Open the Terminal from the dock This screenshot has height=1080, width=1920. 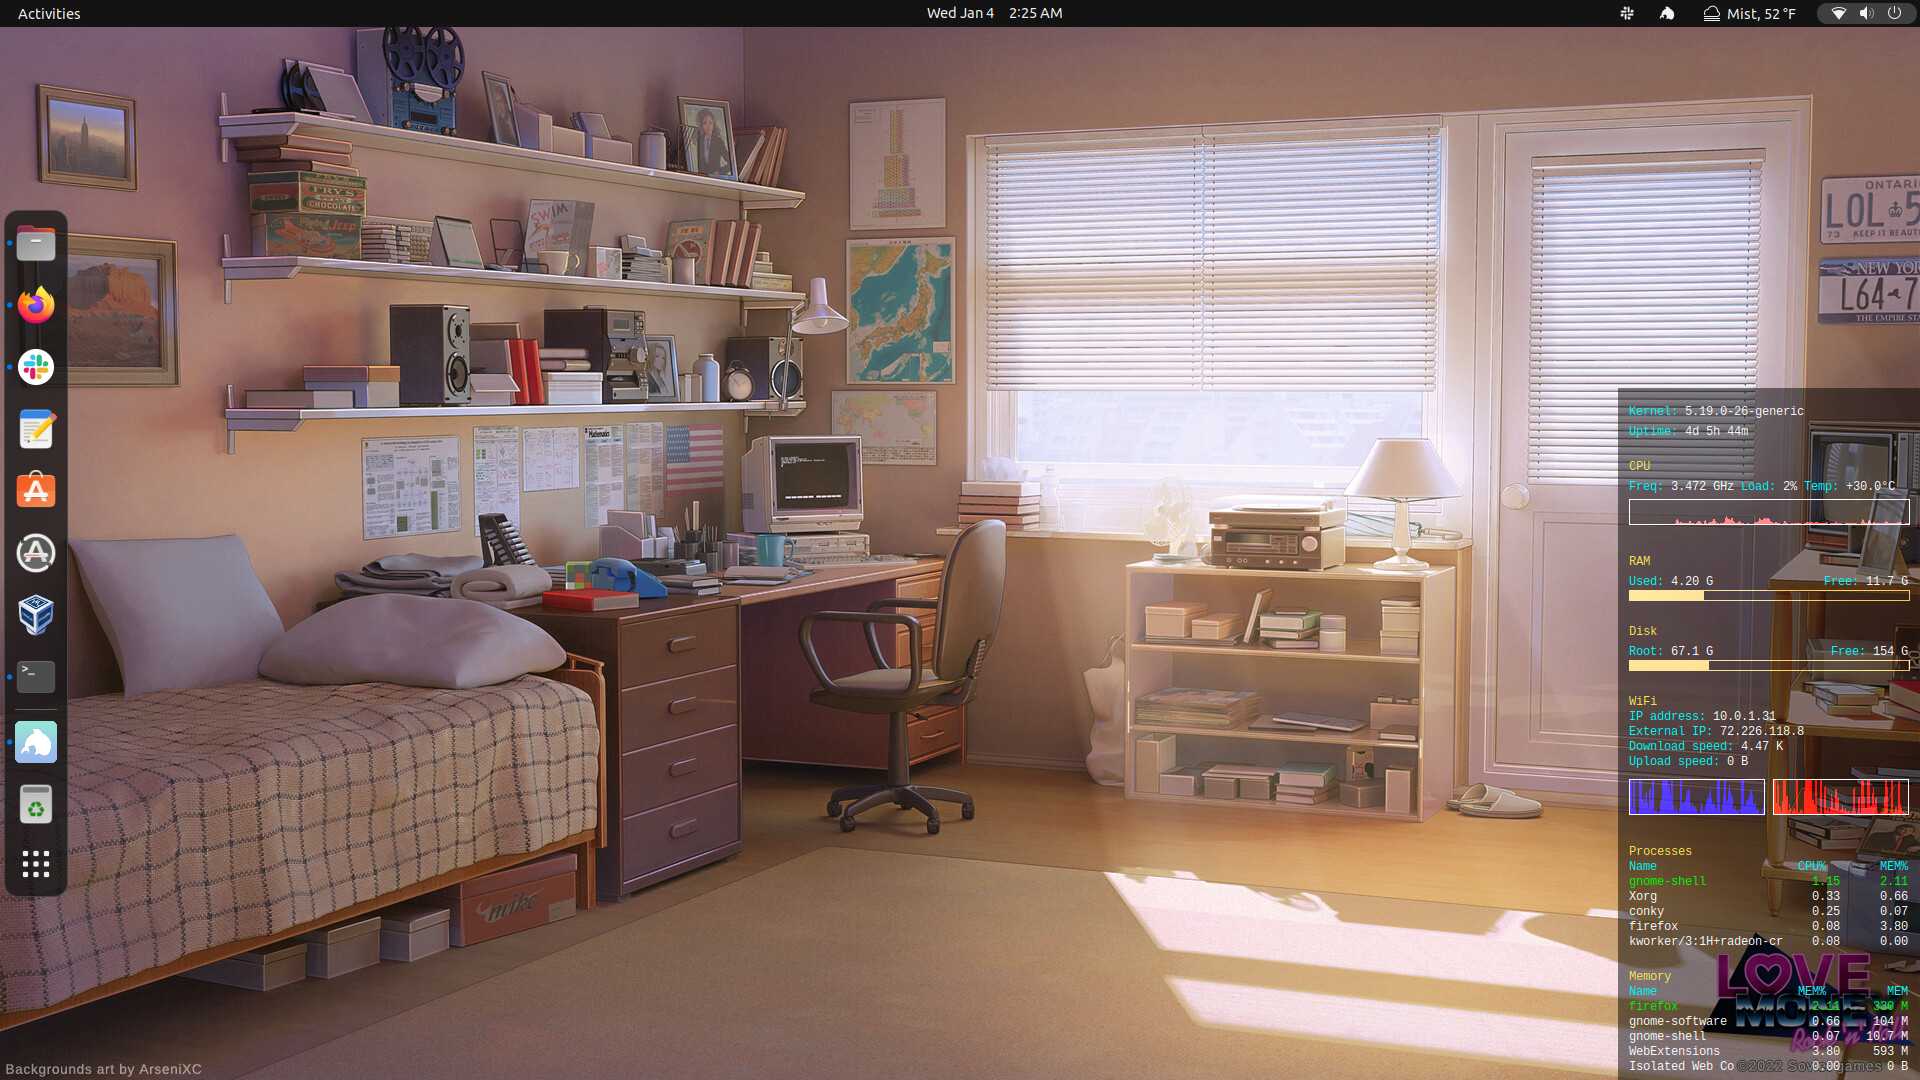point(36,677)
